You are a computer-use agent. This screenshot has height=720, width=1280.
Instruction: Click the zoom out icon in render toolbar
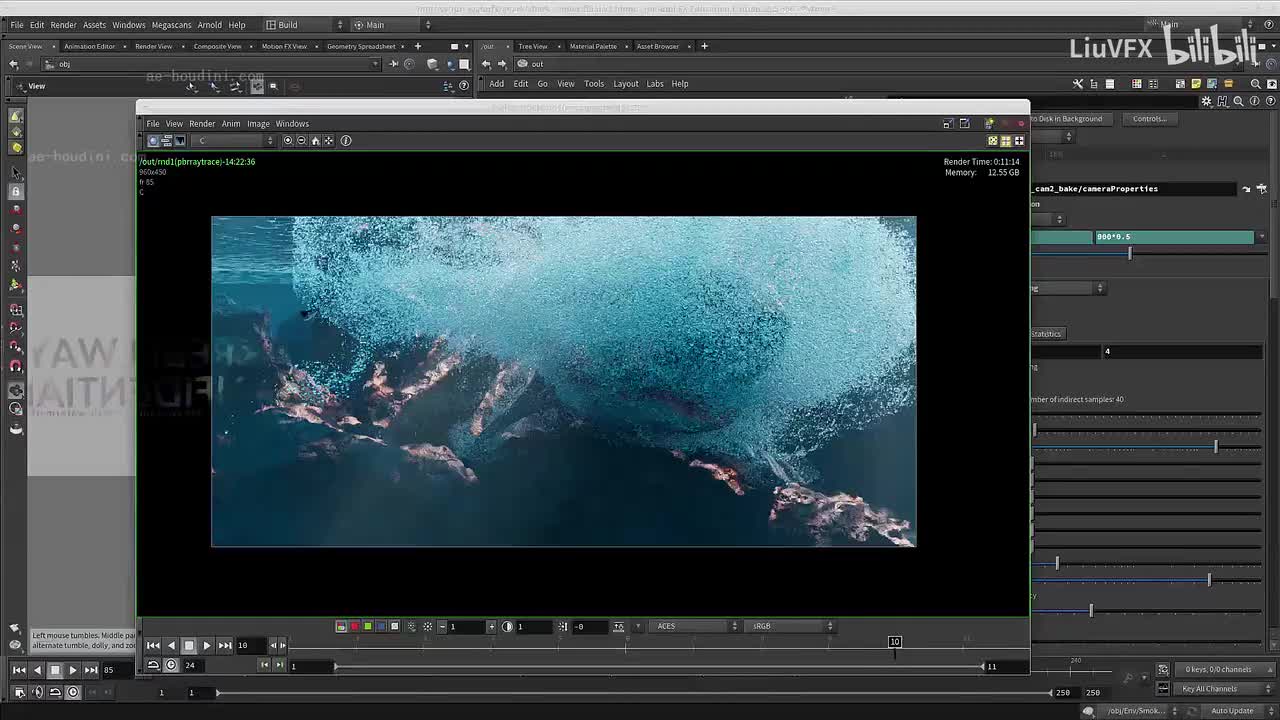pyautogui.click(x=301, y=140)
